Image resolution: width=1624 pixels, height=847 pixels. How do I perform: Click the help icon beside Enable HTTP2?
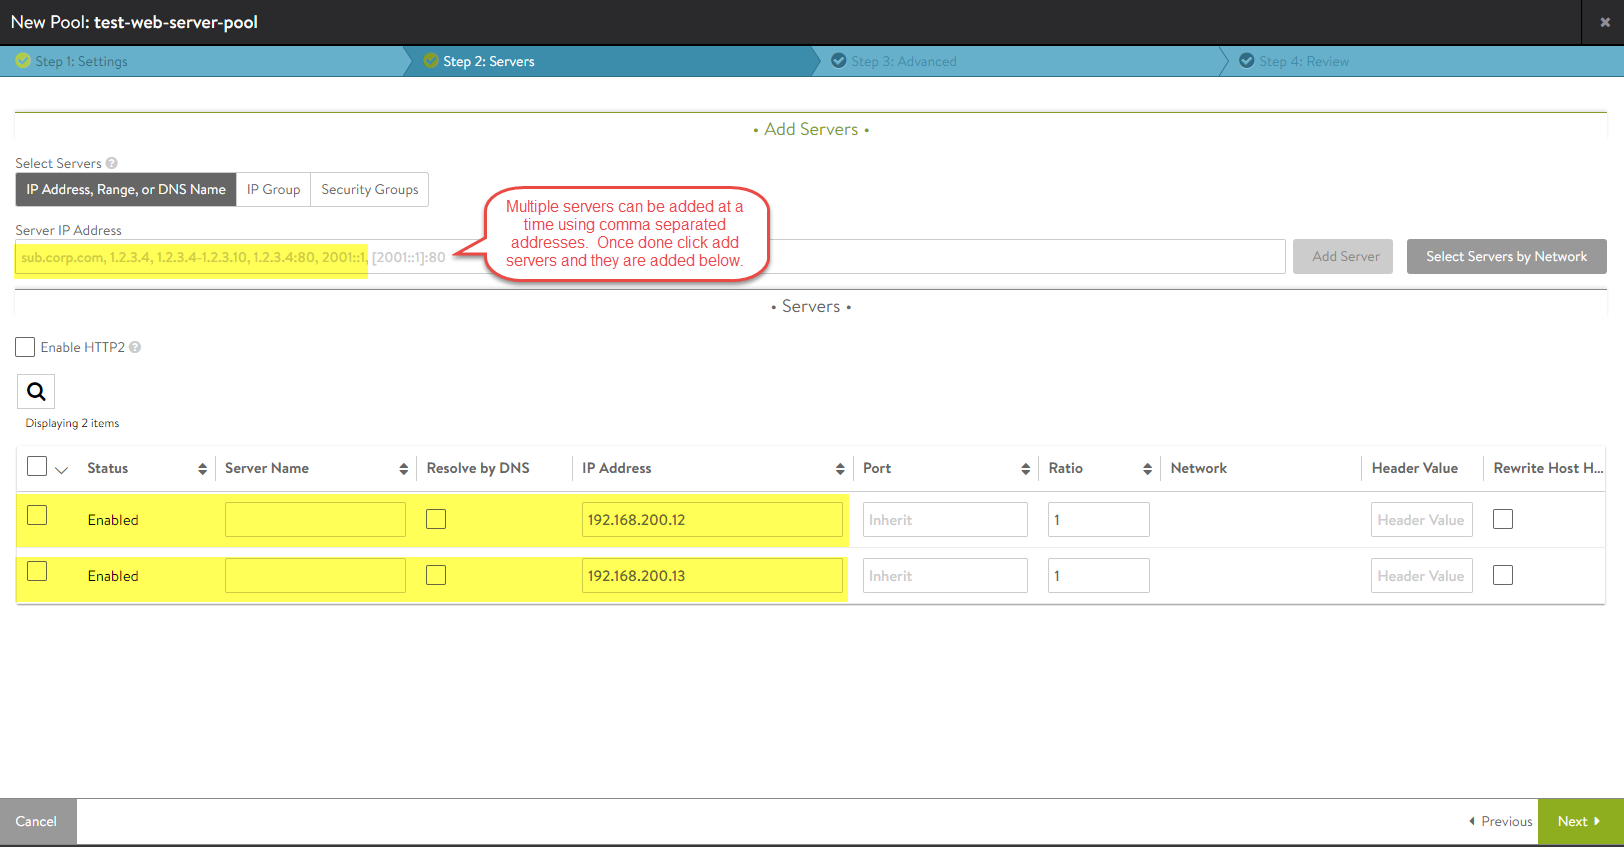click(135, 347)
